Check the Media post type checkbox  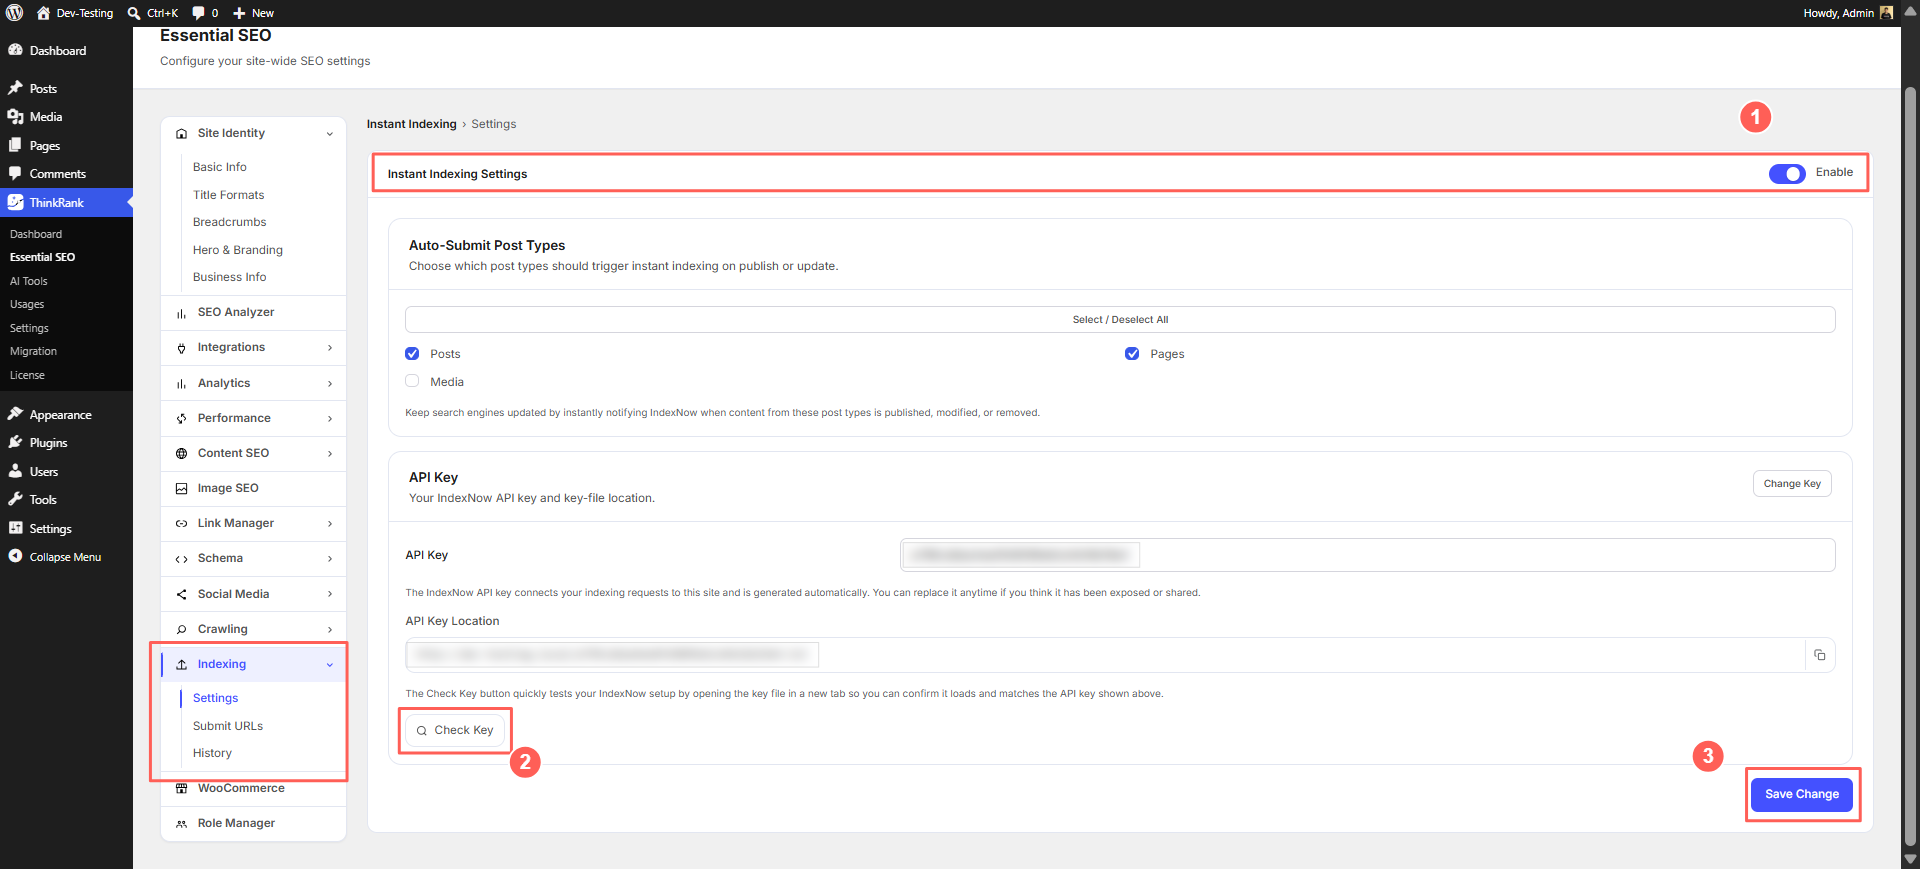(412, 381)
